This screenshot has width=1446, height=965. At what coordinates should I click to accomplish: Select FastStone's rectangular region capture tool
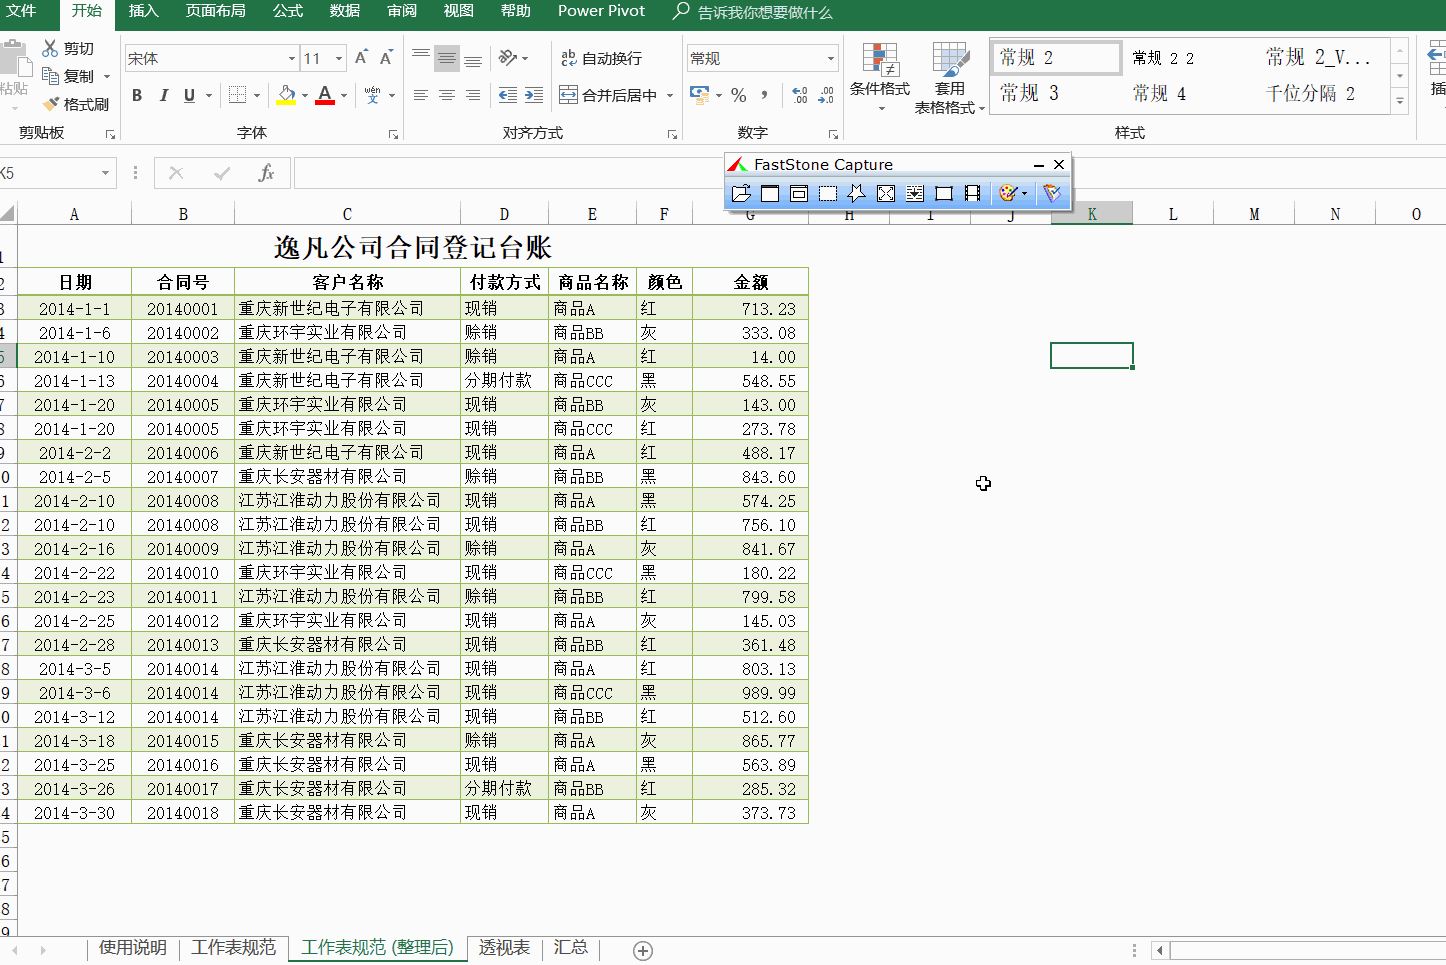827,193
